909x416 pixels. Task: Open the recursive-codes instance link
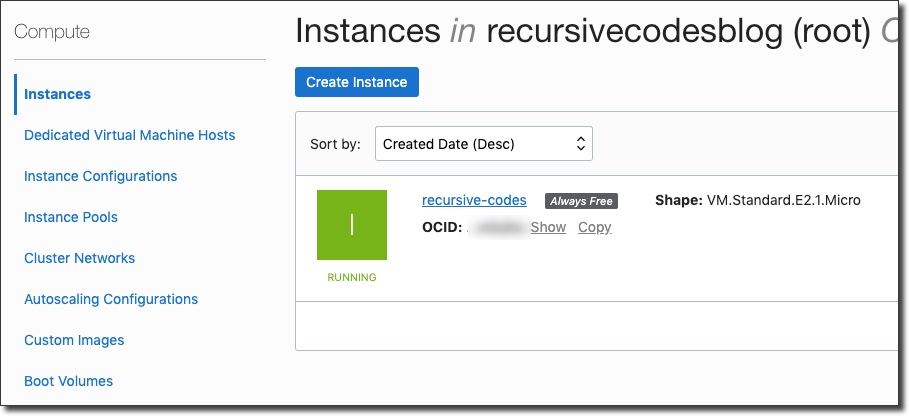point(474,200)
